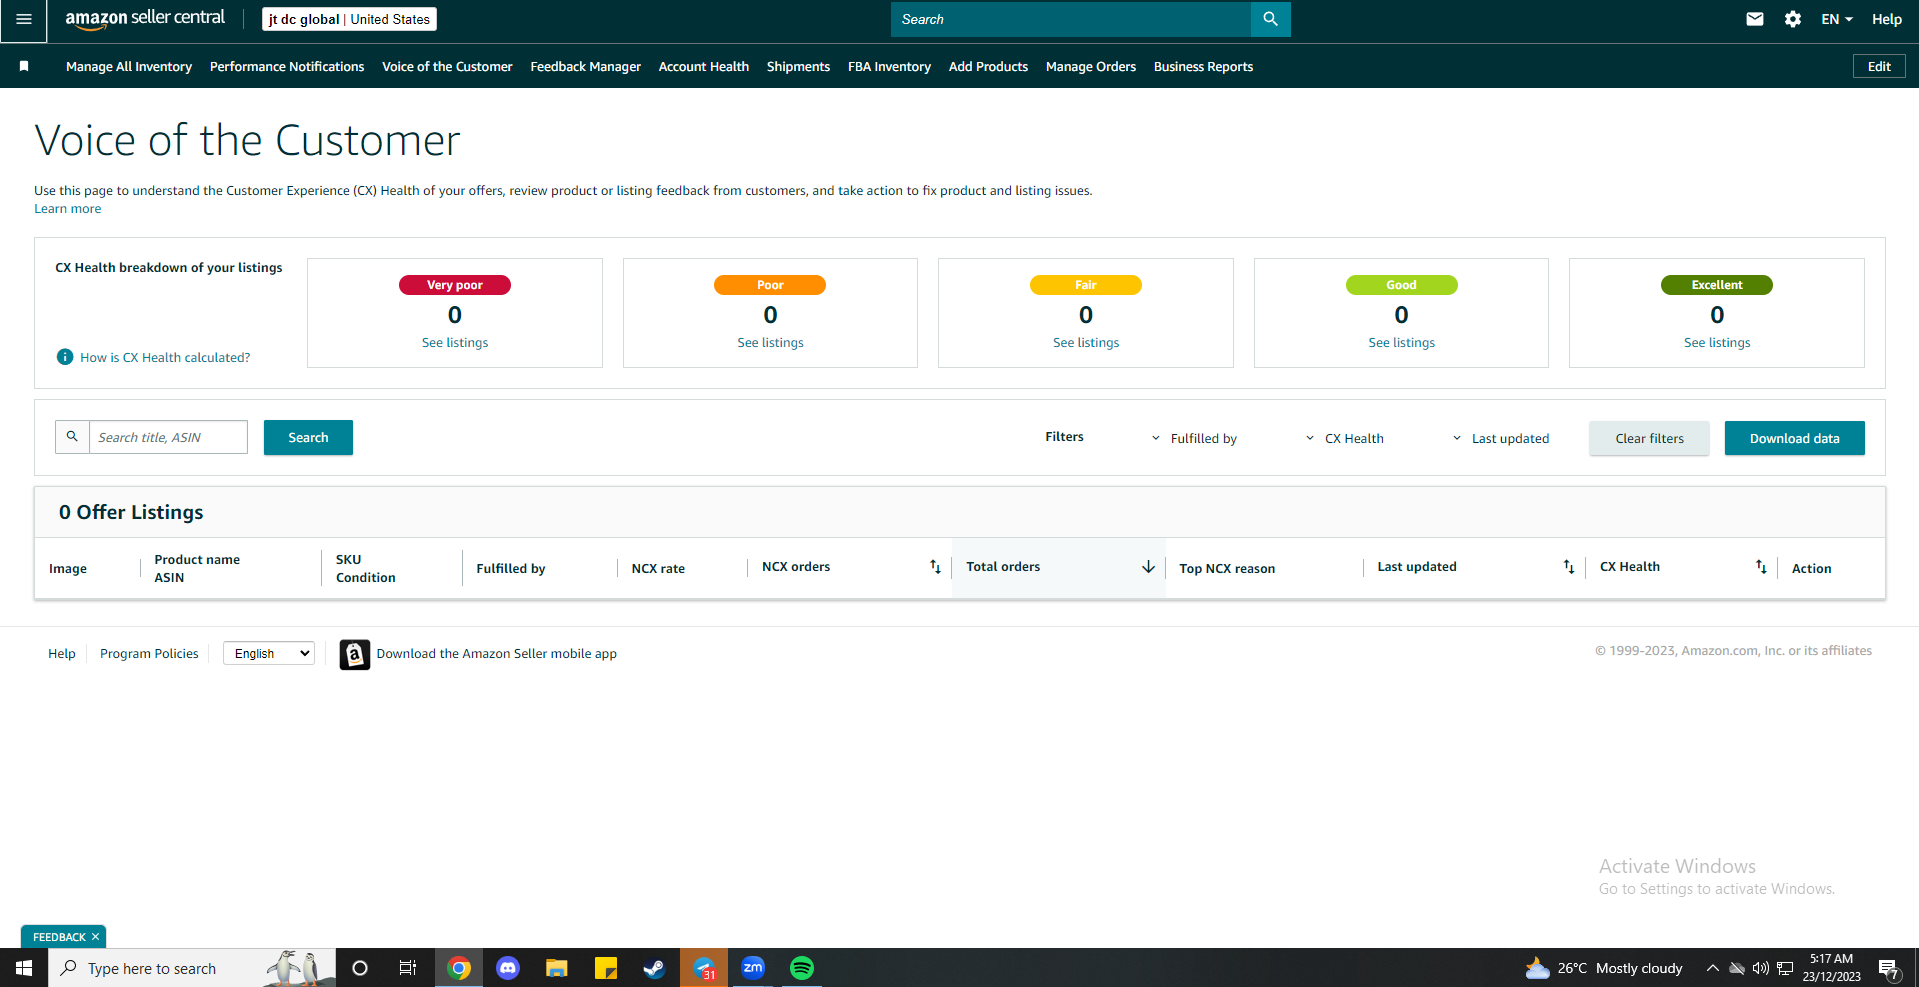The image size is (1919, 987).
Task: Open Account Health
Action: [703, 66]
